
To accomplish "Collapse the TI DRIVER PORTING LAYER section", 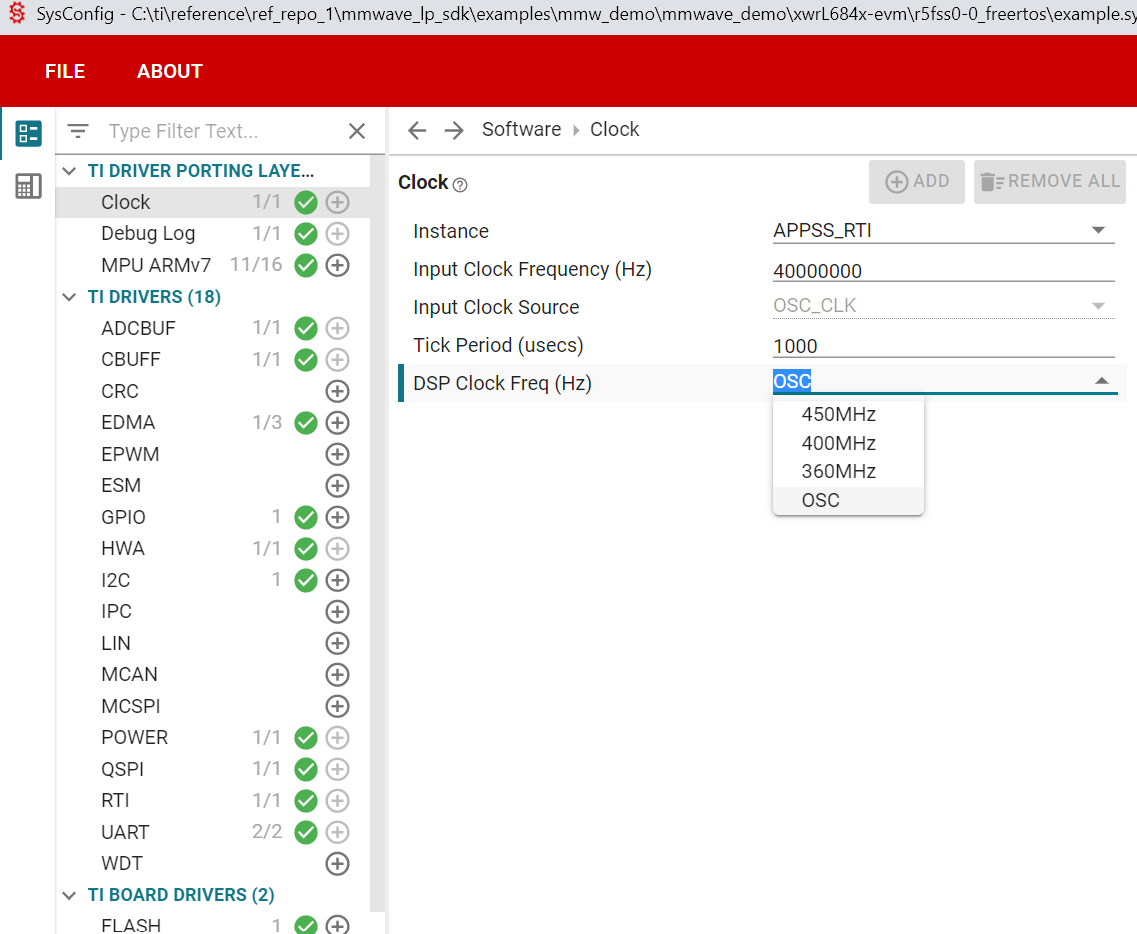I will [x=69, y=171].
